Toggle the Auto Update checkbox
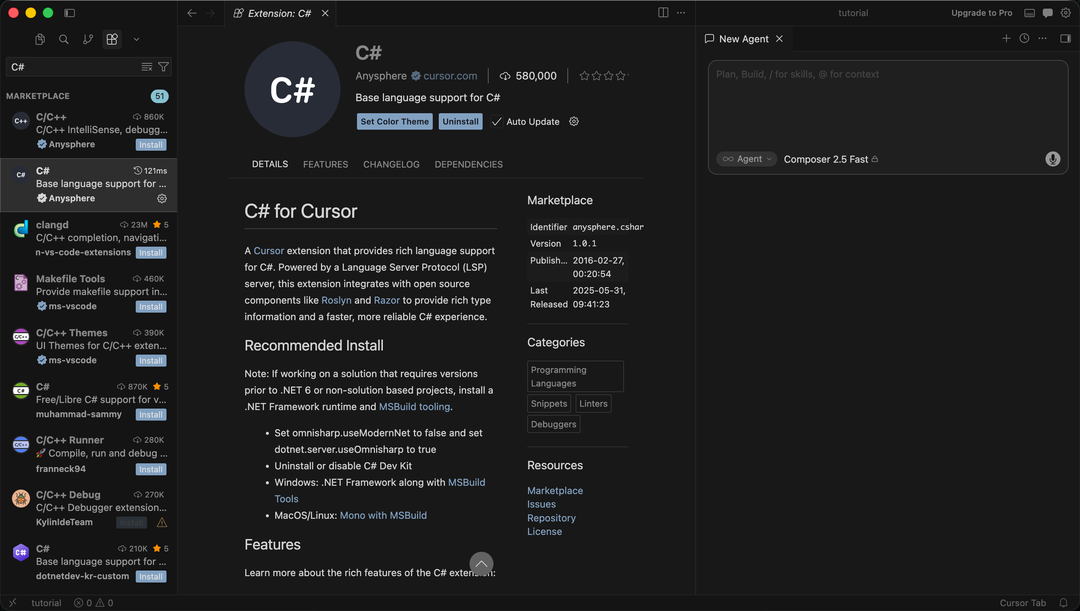 point(497,121)
